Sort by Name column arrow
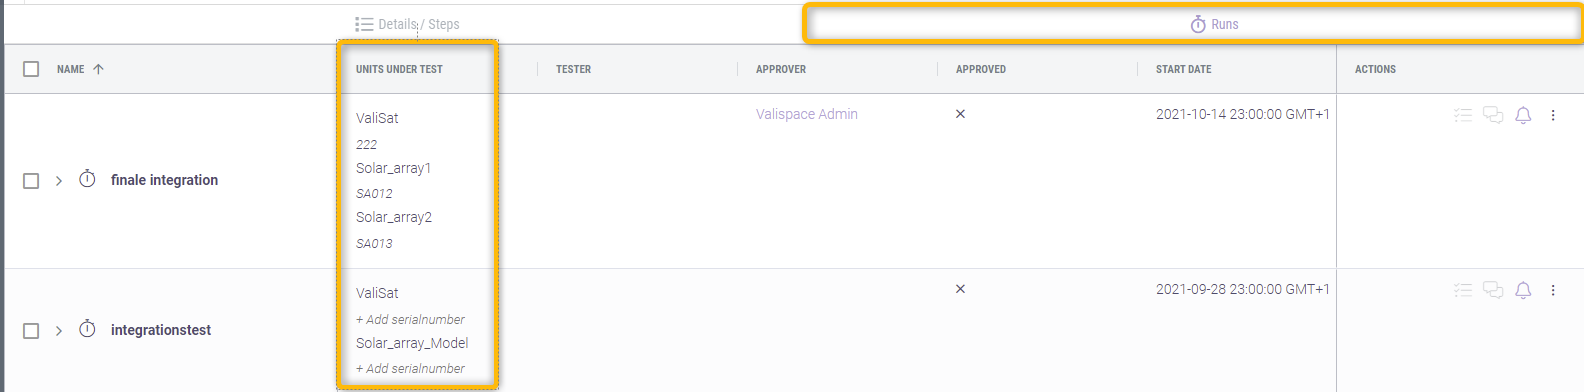This screenshot has height=392, width=1584. coord(98,69)
